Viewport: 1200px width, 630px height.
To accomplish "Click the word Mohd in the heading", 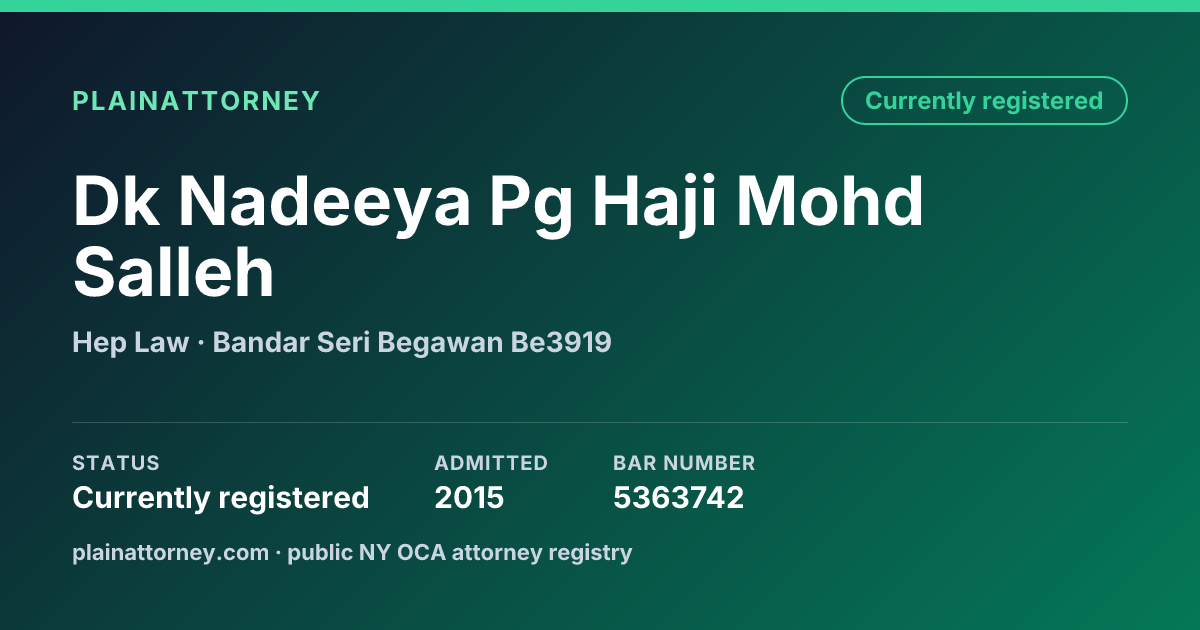I will (830, 200).
